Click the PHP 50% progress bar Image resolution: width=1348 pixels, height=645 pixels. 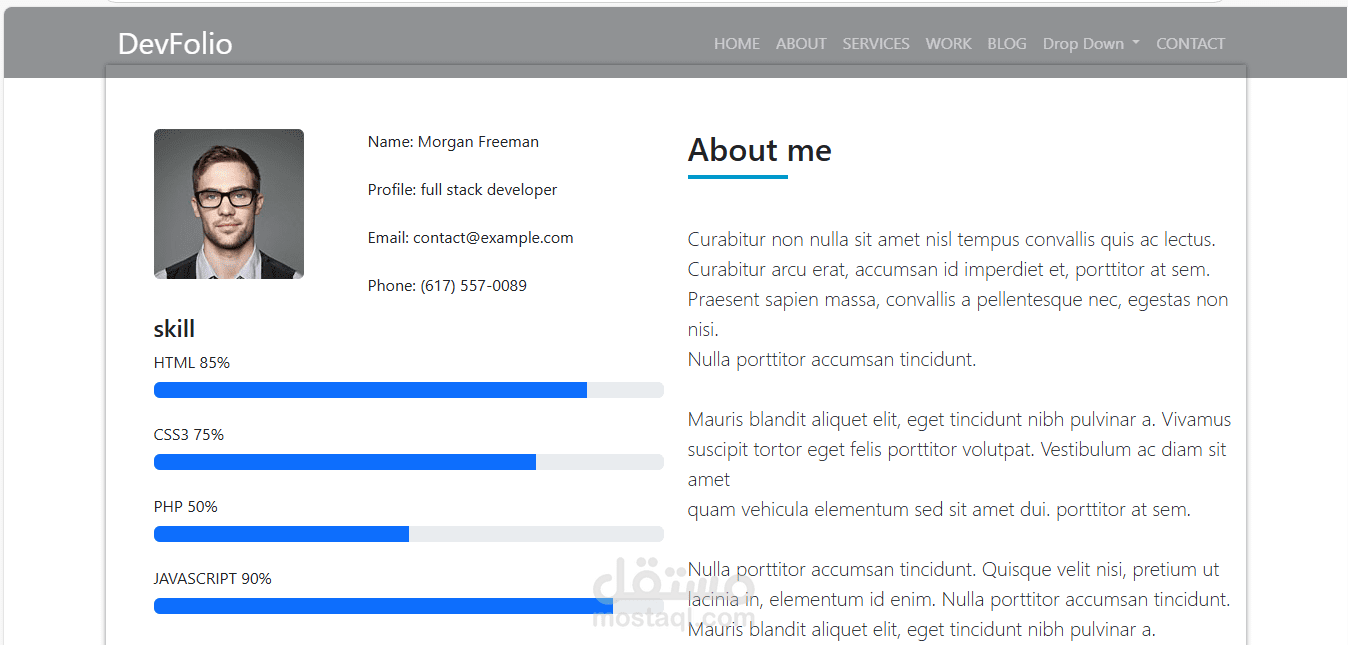(409, 534)
